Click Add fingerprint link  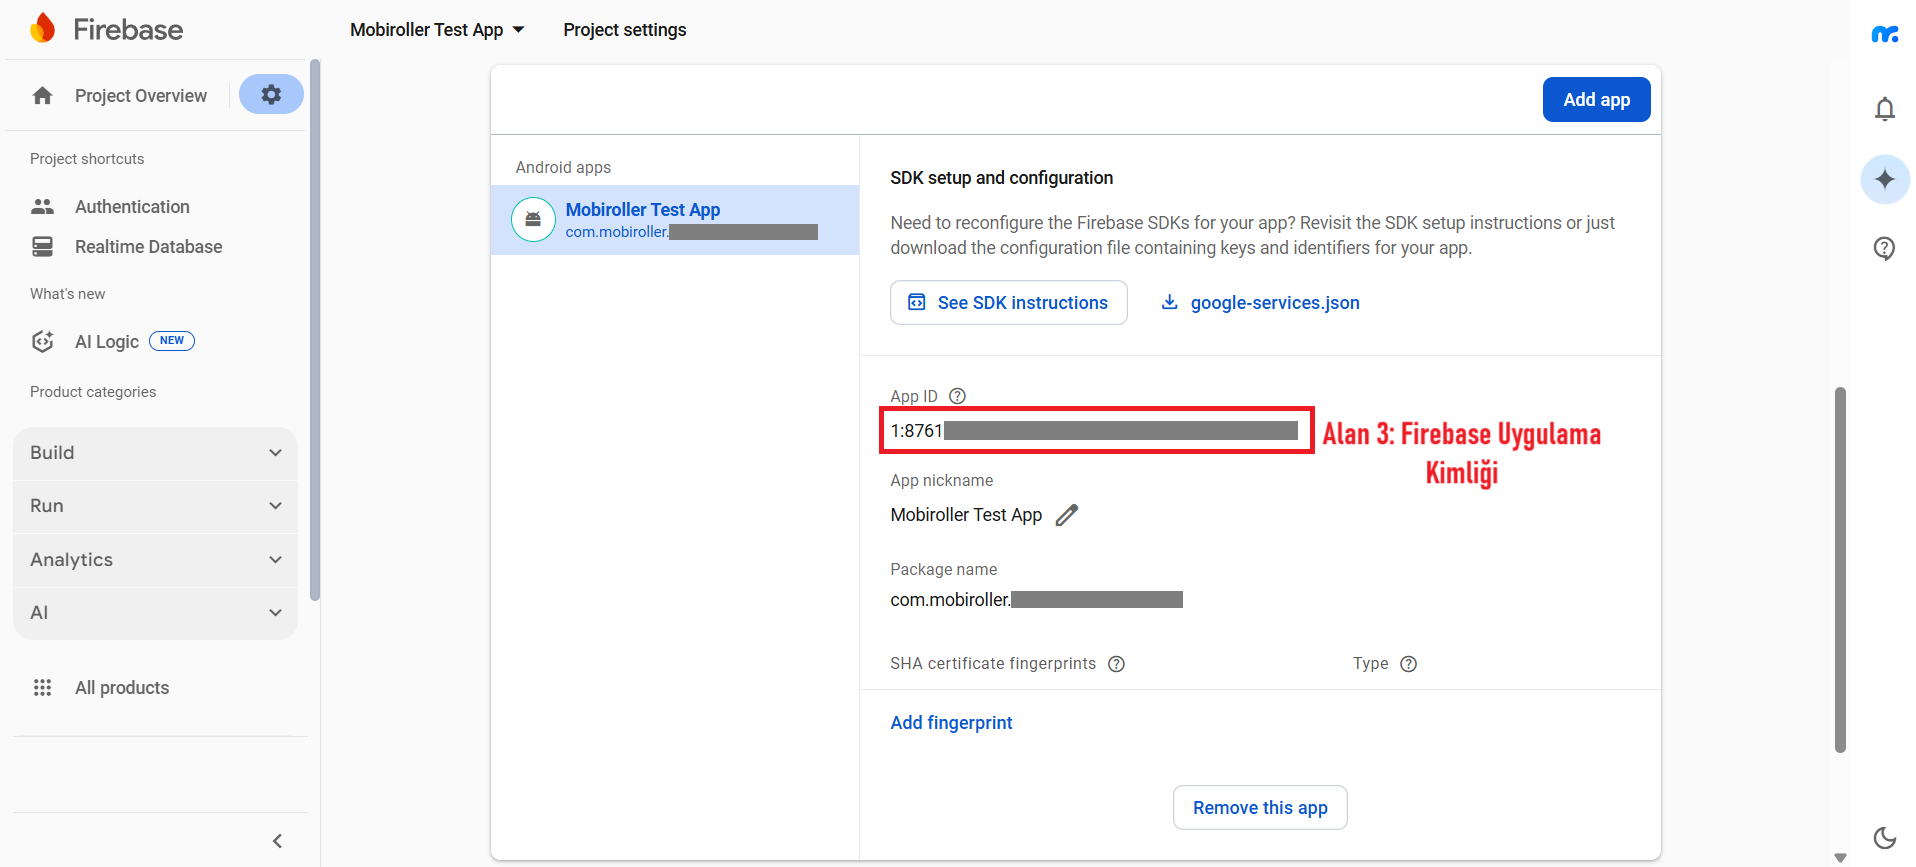click(951, 722)
